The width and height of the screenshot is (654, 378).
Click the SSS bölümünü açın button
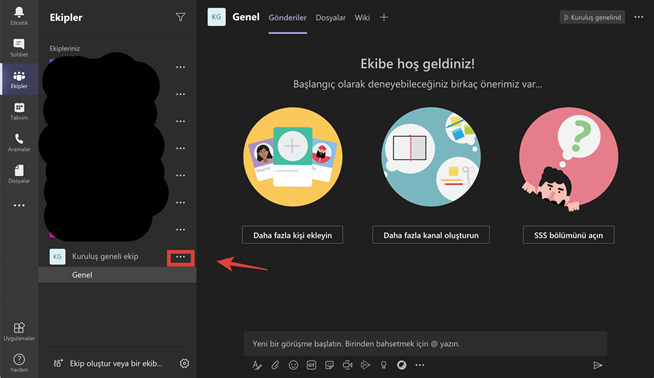click(x=568, y=235)
